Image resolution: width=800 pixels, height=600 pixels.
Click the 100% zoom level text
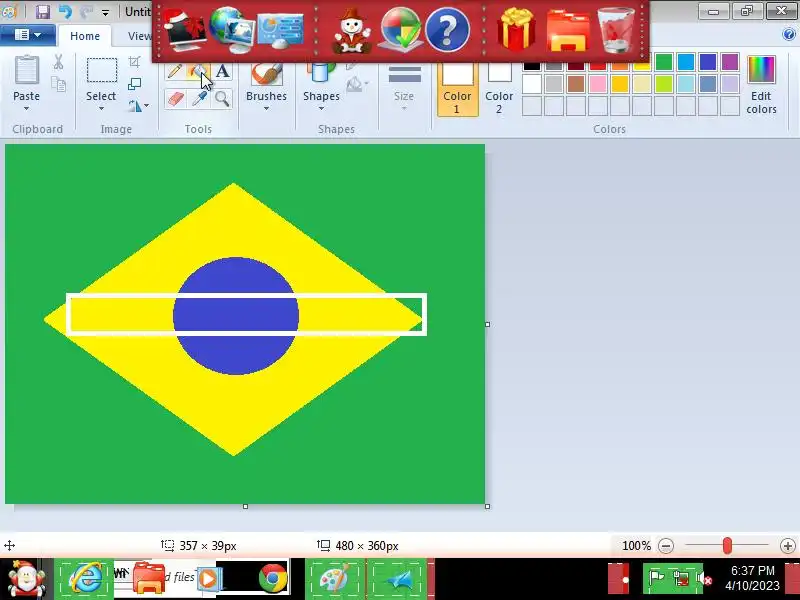636,546
